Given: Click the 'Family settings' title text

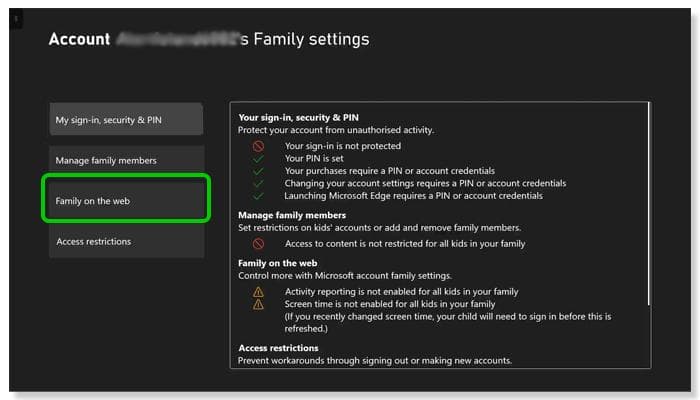Looking at the screenshot, I should 312,39.
